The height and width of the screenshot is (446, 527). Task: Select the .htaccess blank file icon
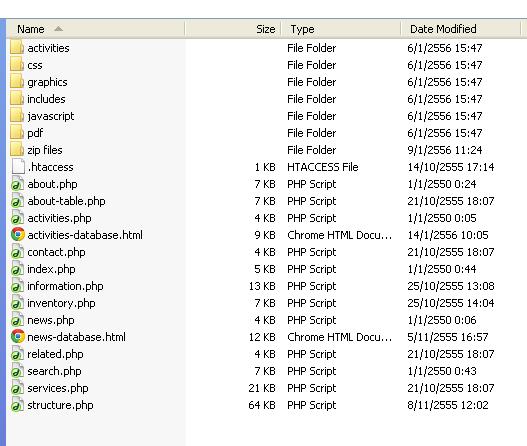pyautogui.click(x=18, y=167)
